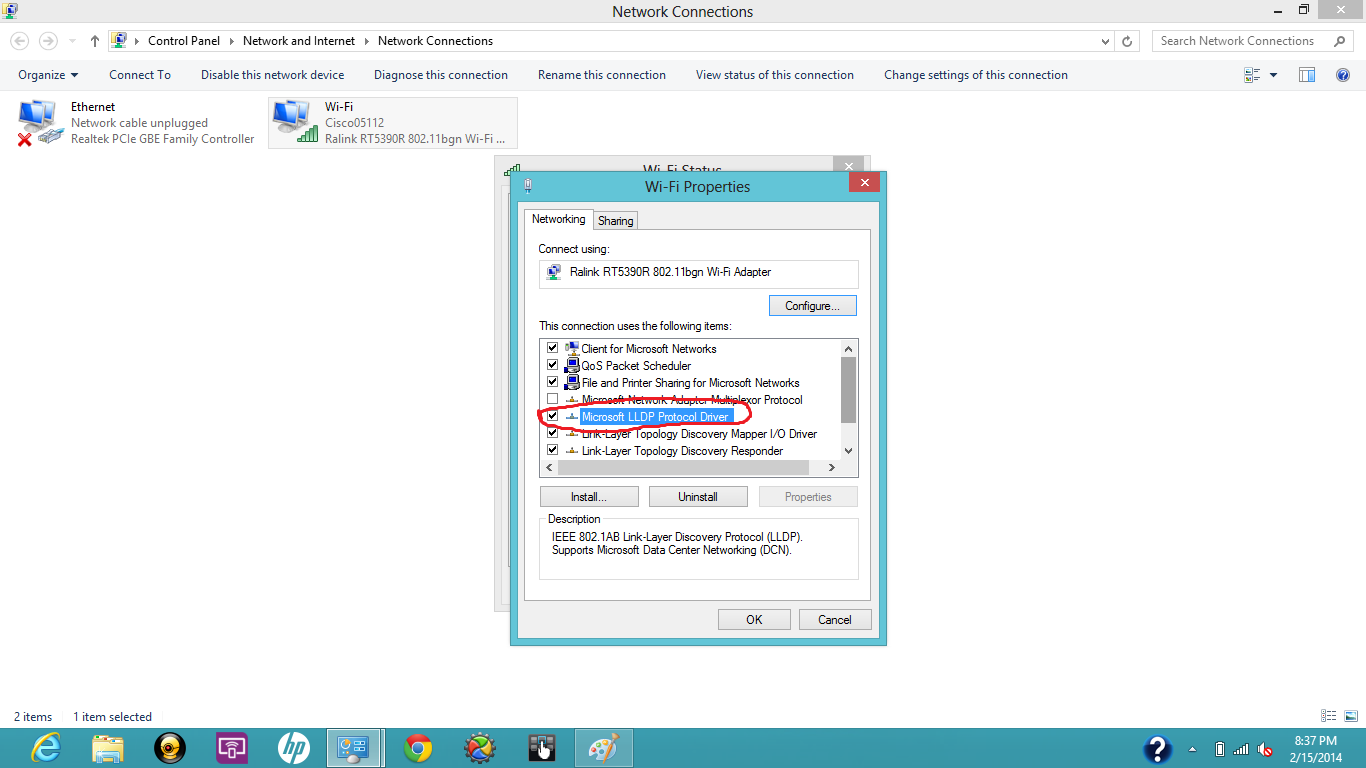Click Diagnose this connection

(x=441, y=75)
